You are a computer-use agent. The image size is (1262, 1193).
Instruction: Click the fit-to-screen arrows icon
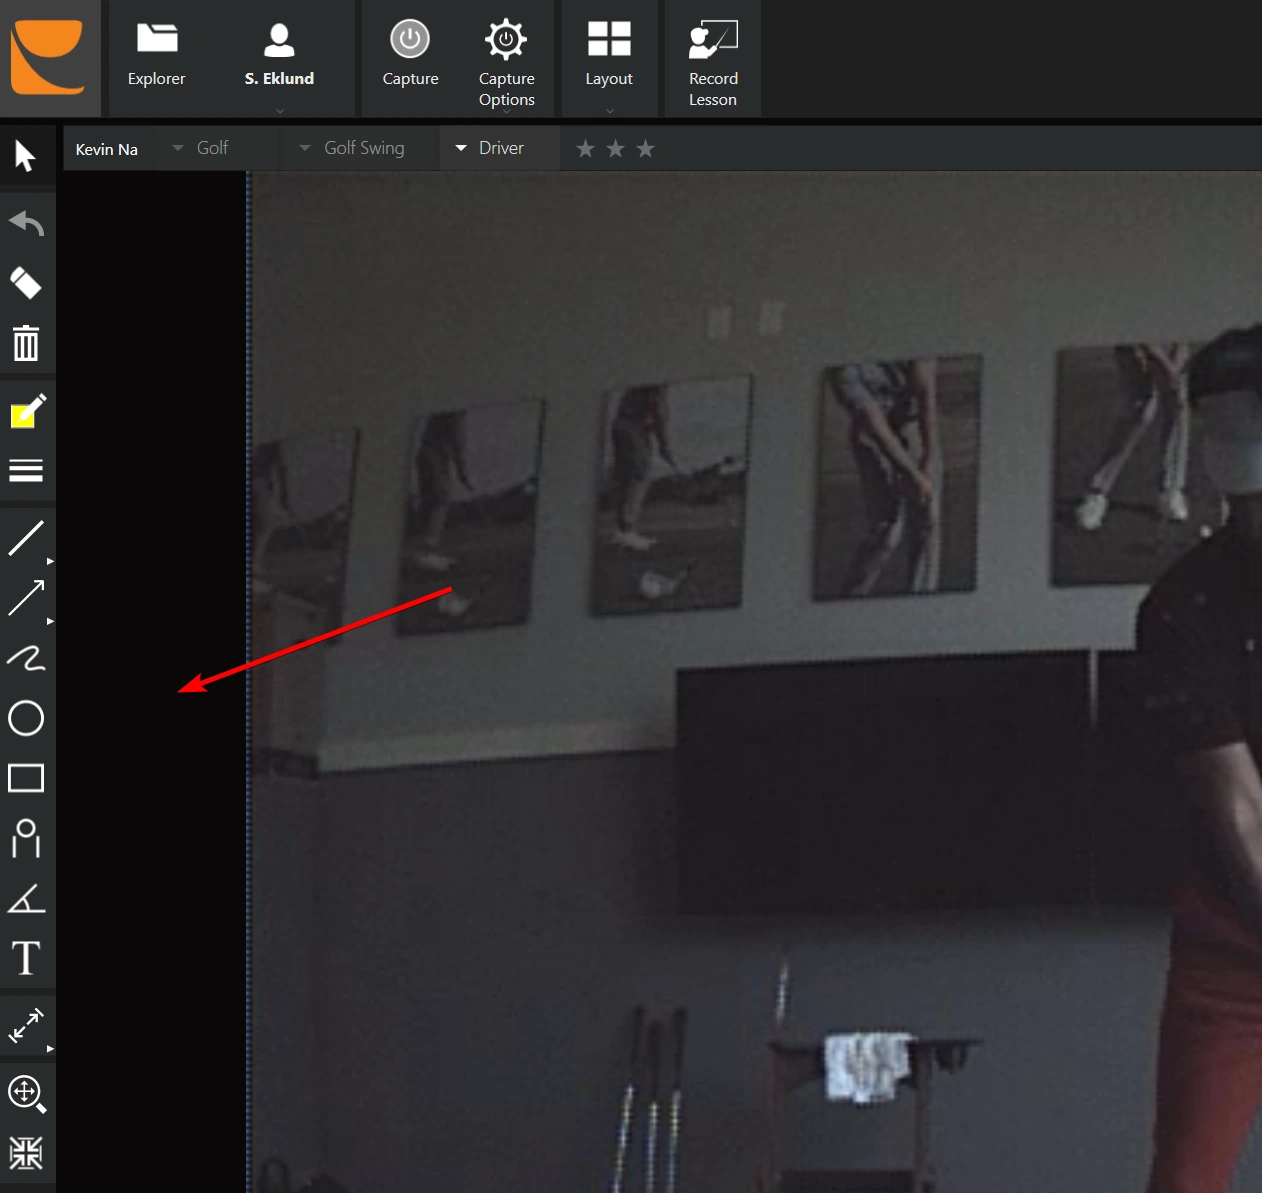point(26,1153)
